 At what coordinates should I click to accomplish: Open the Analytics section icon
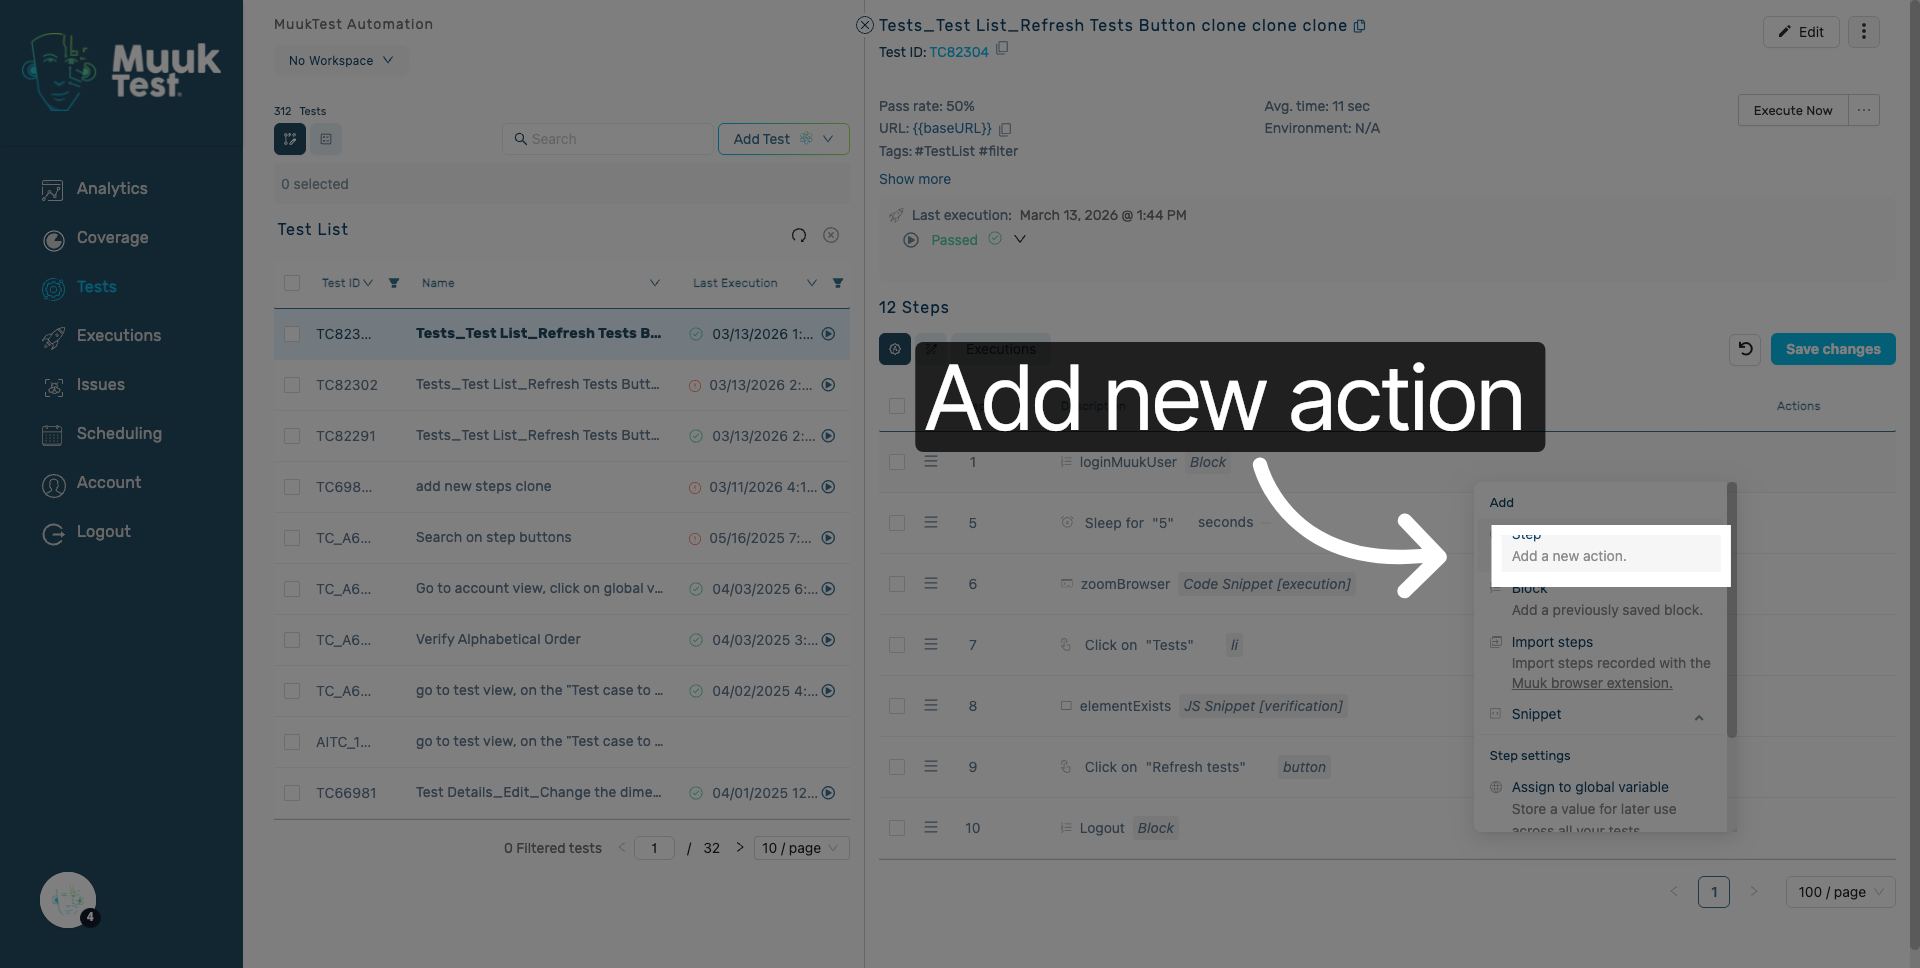[53, 190]
